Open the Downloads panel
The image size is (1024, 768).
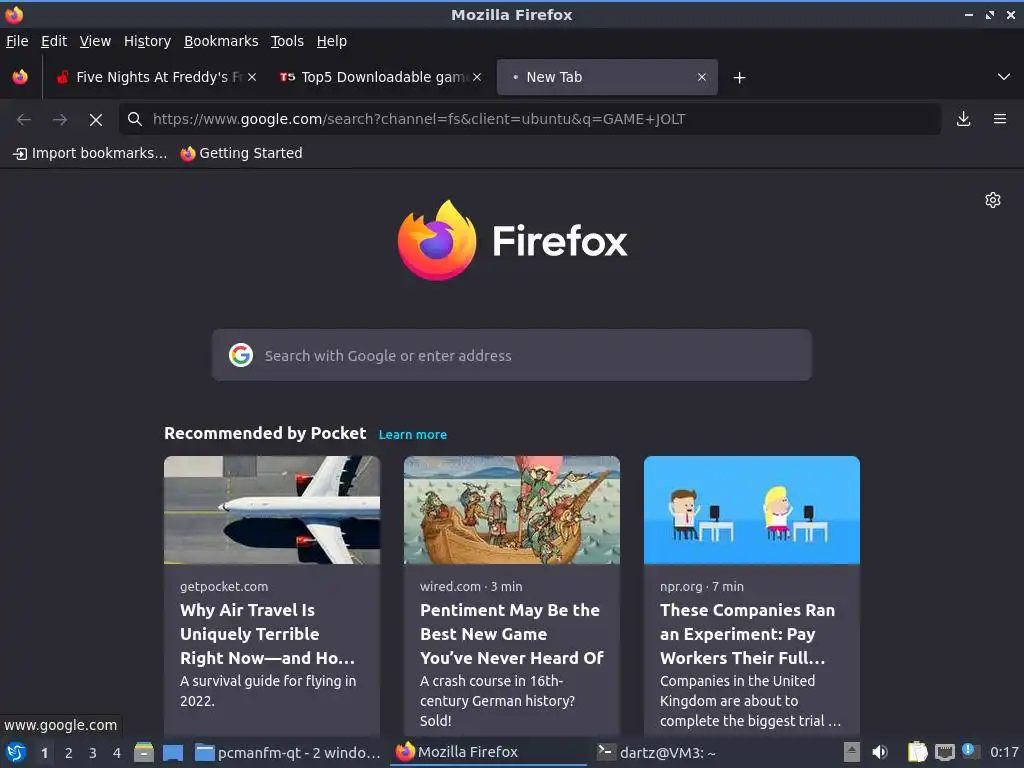[963, 119]
